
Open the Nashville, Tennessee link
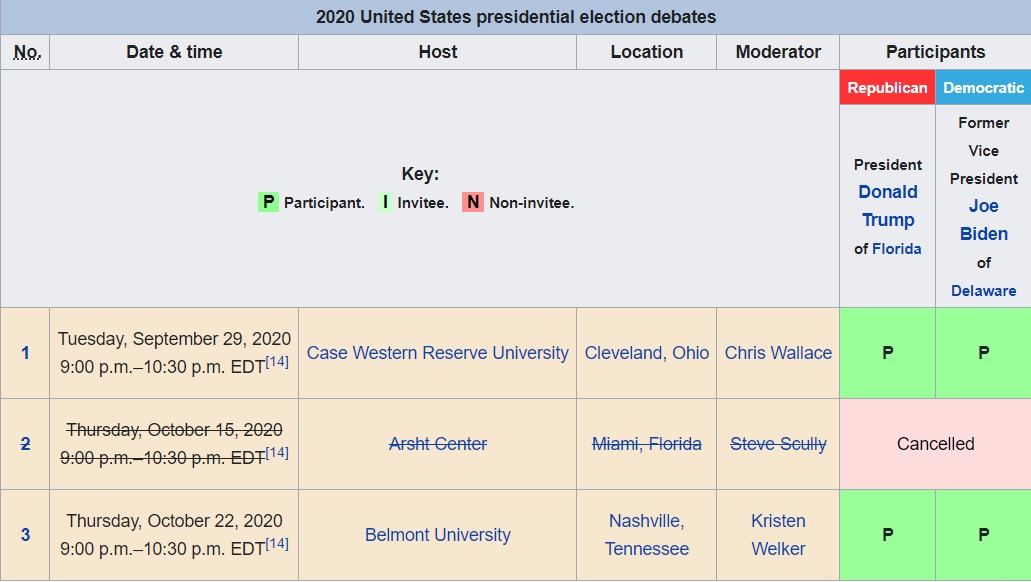pos(647,535)
